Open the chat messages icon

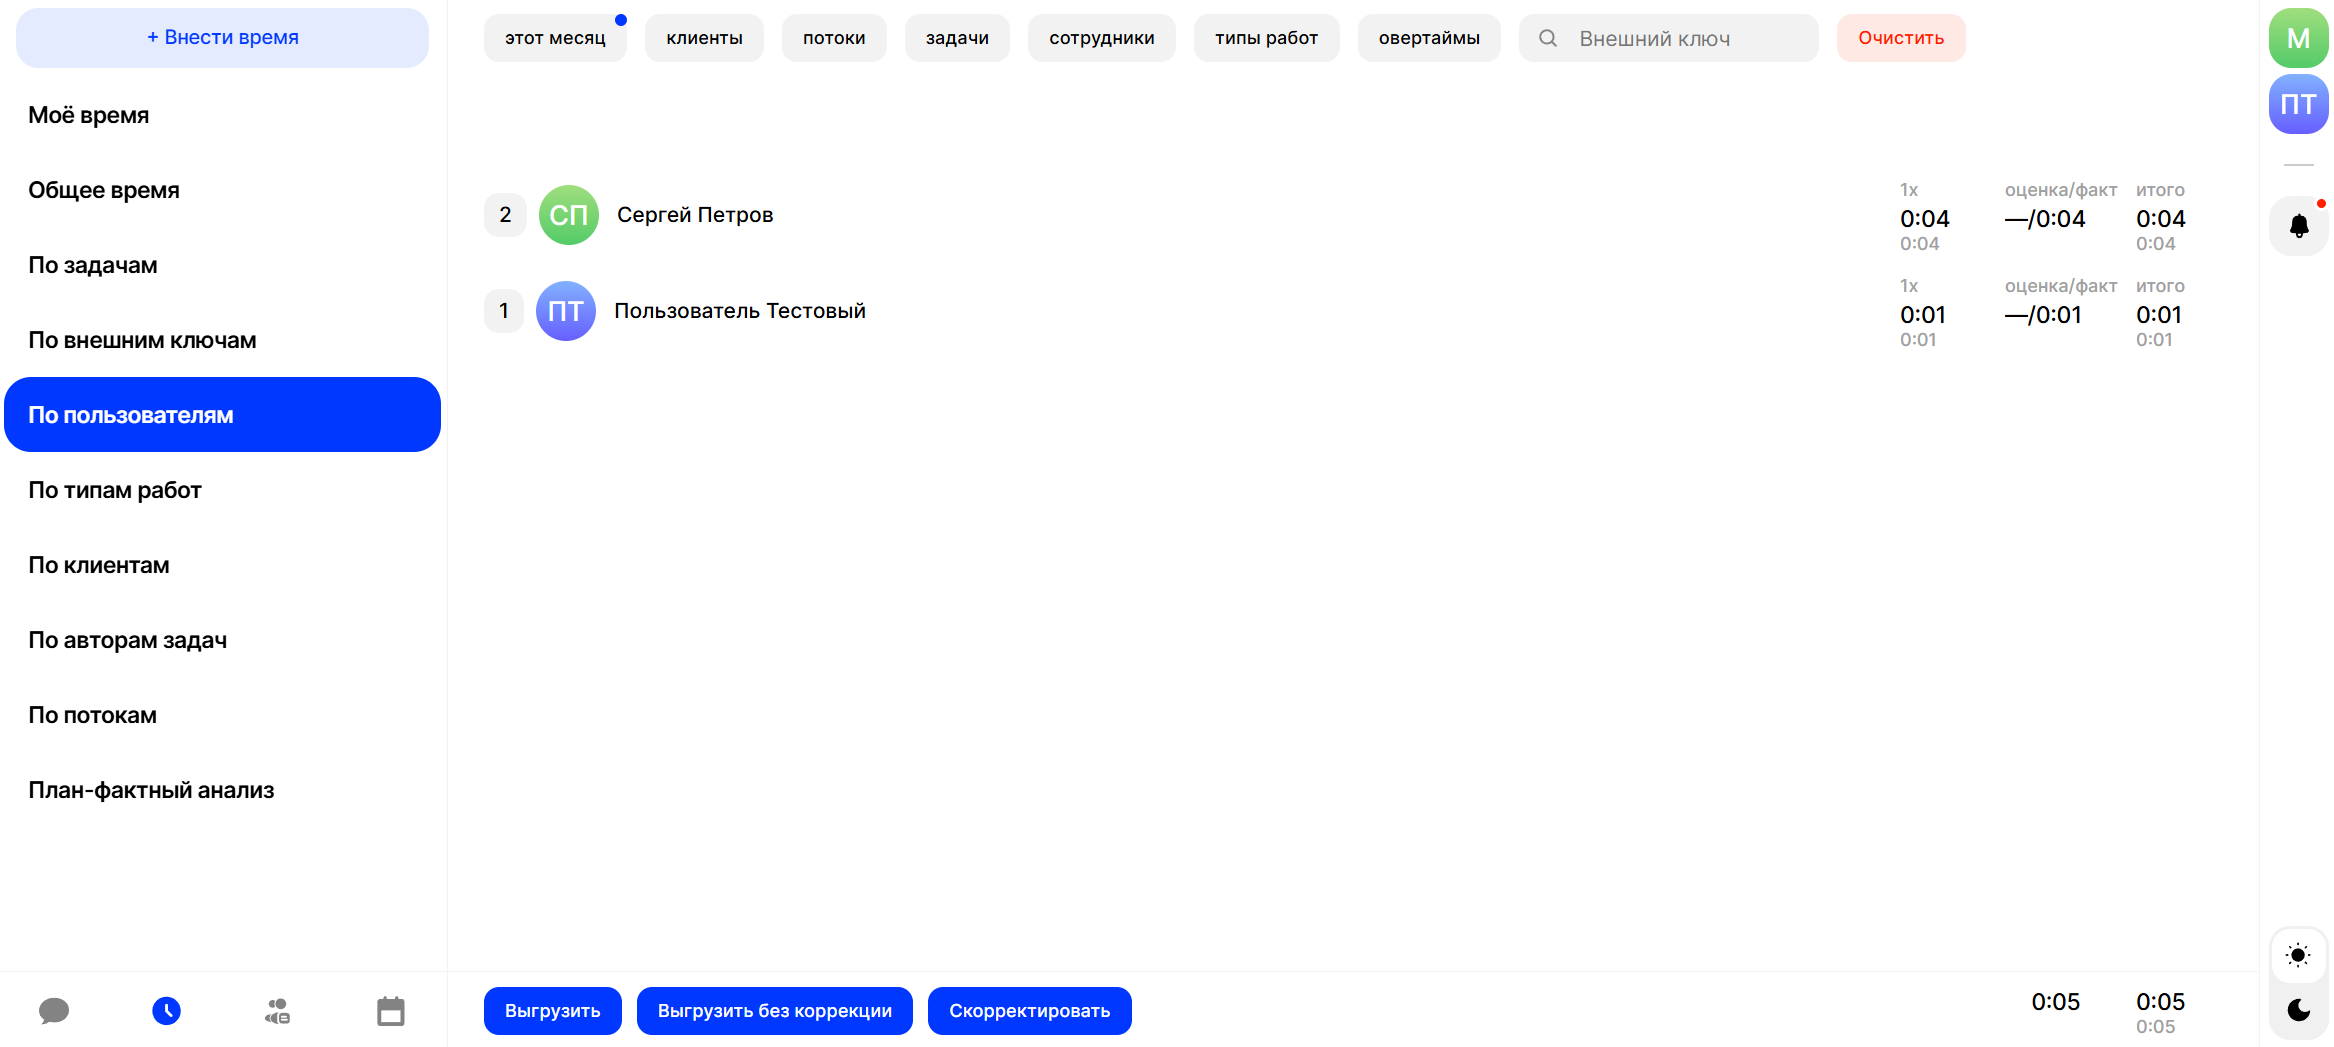pos(54,1011)
